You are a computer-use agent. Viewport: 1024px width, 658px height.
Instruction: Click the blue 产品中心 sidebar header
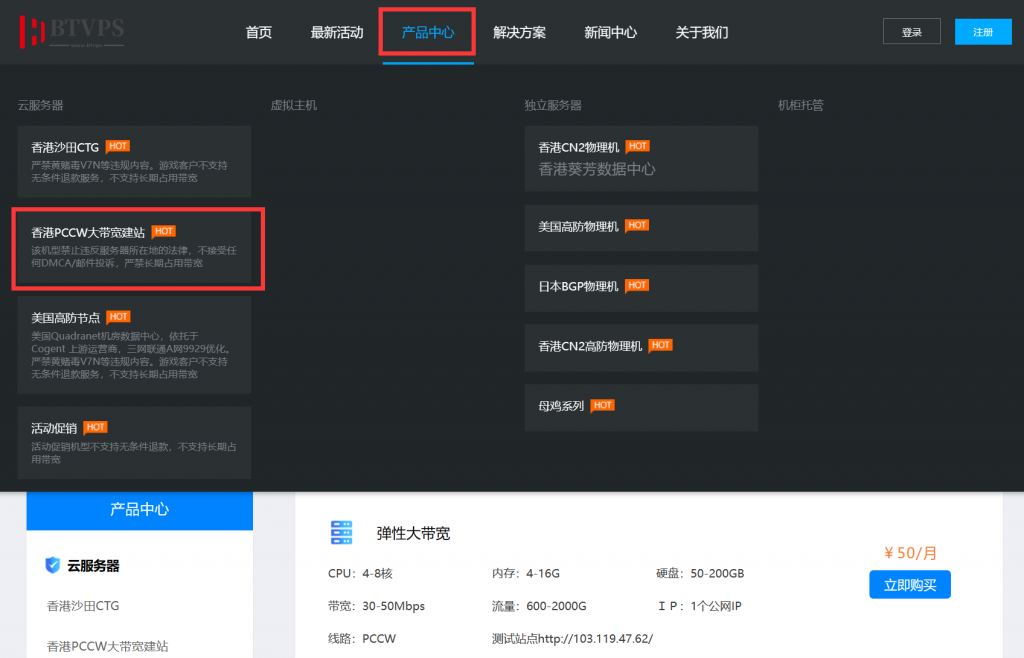(x=140, y=510)
